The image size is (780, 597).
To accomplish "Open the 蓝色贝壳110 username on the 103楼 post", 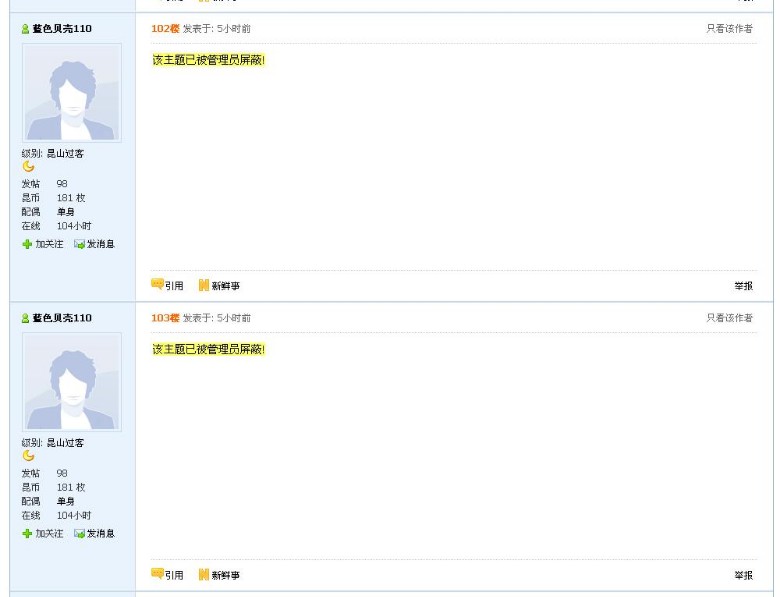I will click(x=61, y=318).
